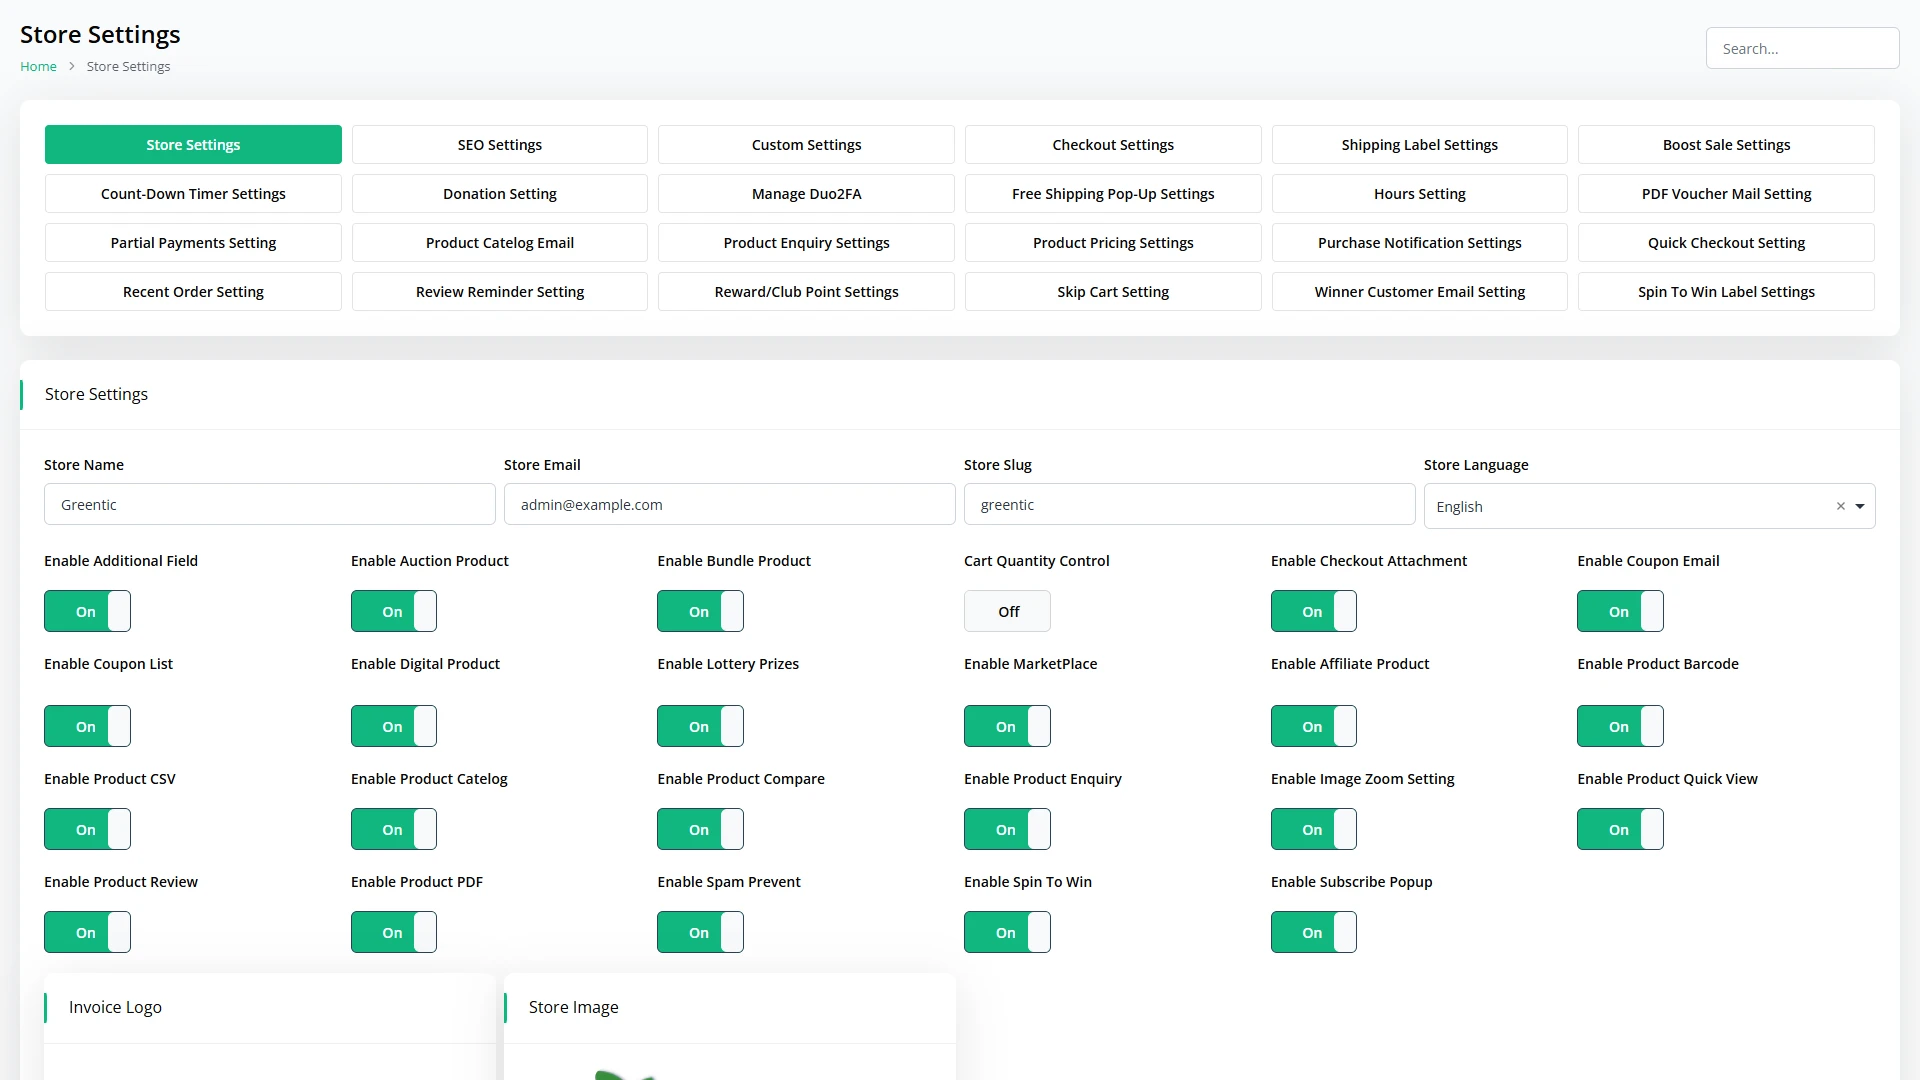The width and height of the screenshot is (1920, 1080).
Task: Open Hours Setting tab
Action: coord(1420,194)
